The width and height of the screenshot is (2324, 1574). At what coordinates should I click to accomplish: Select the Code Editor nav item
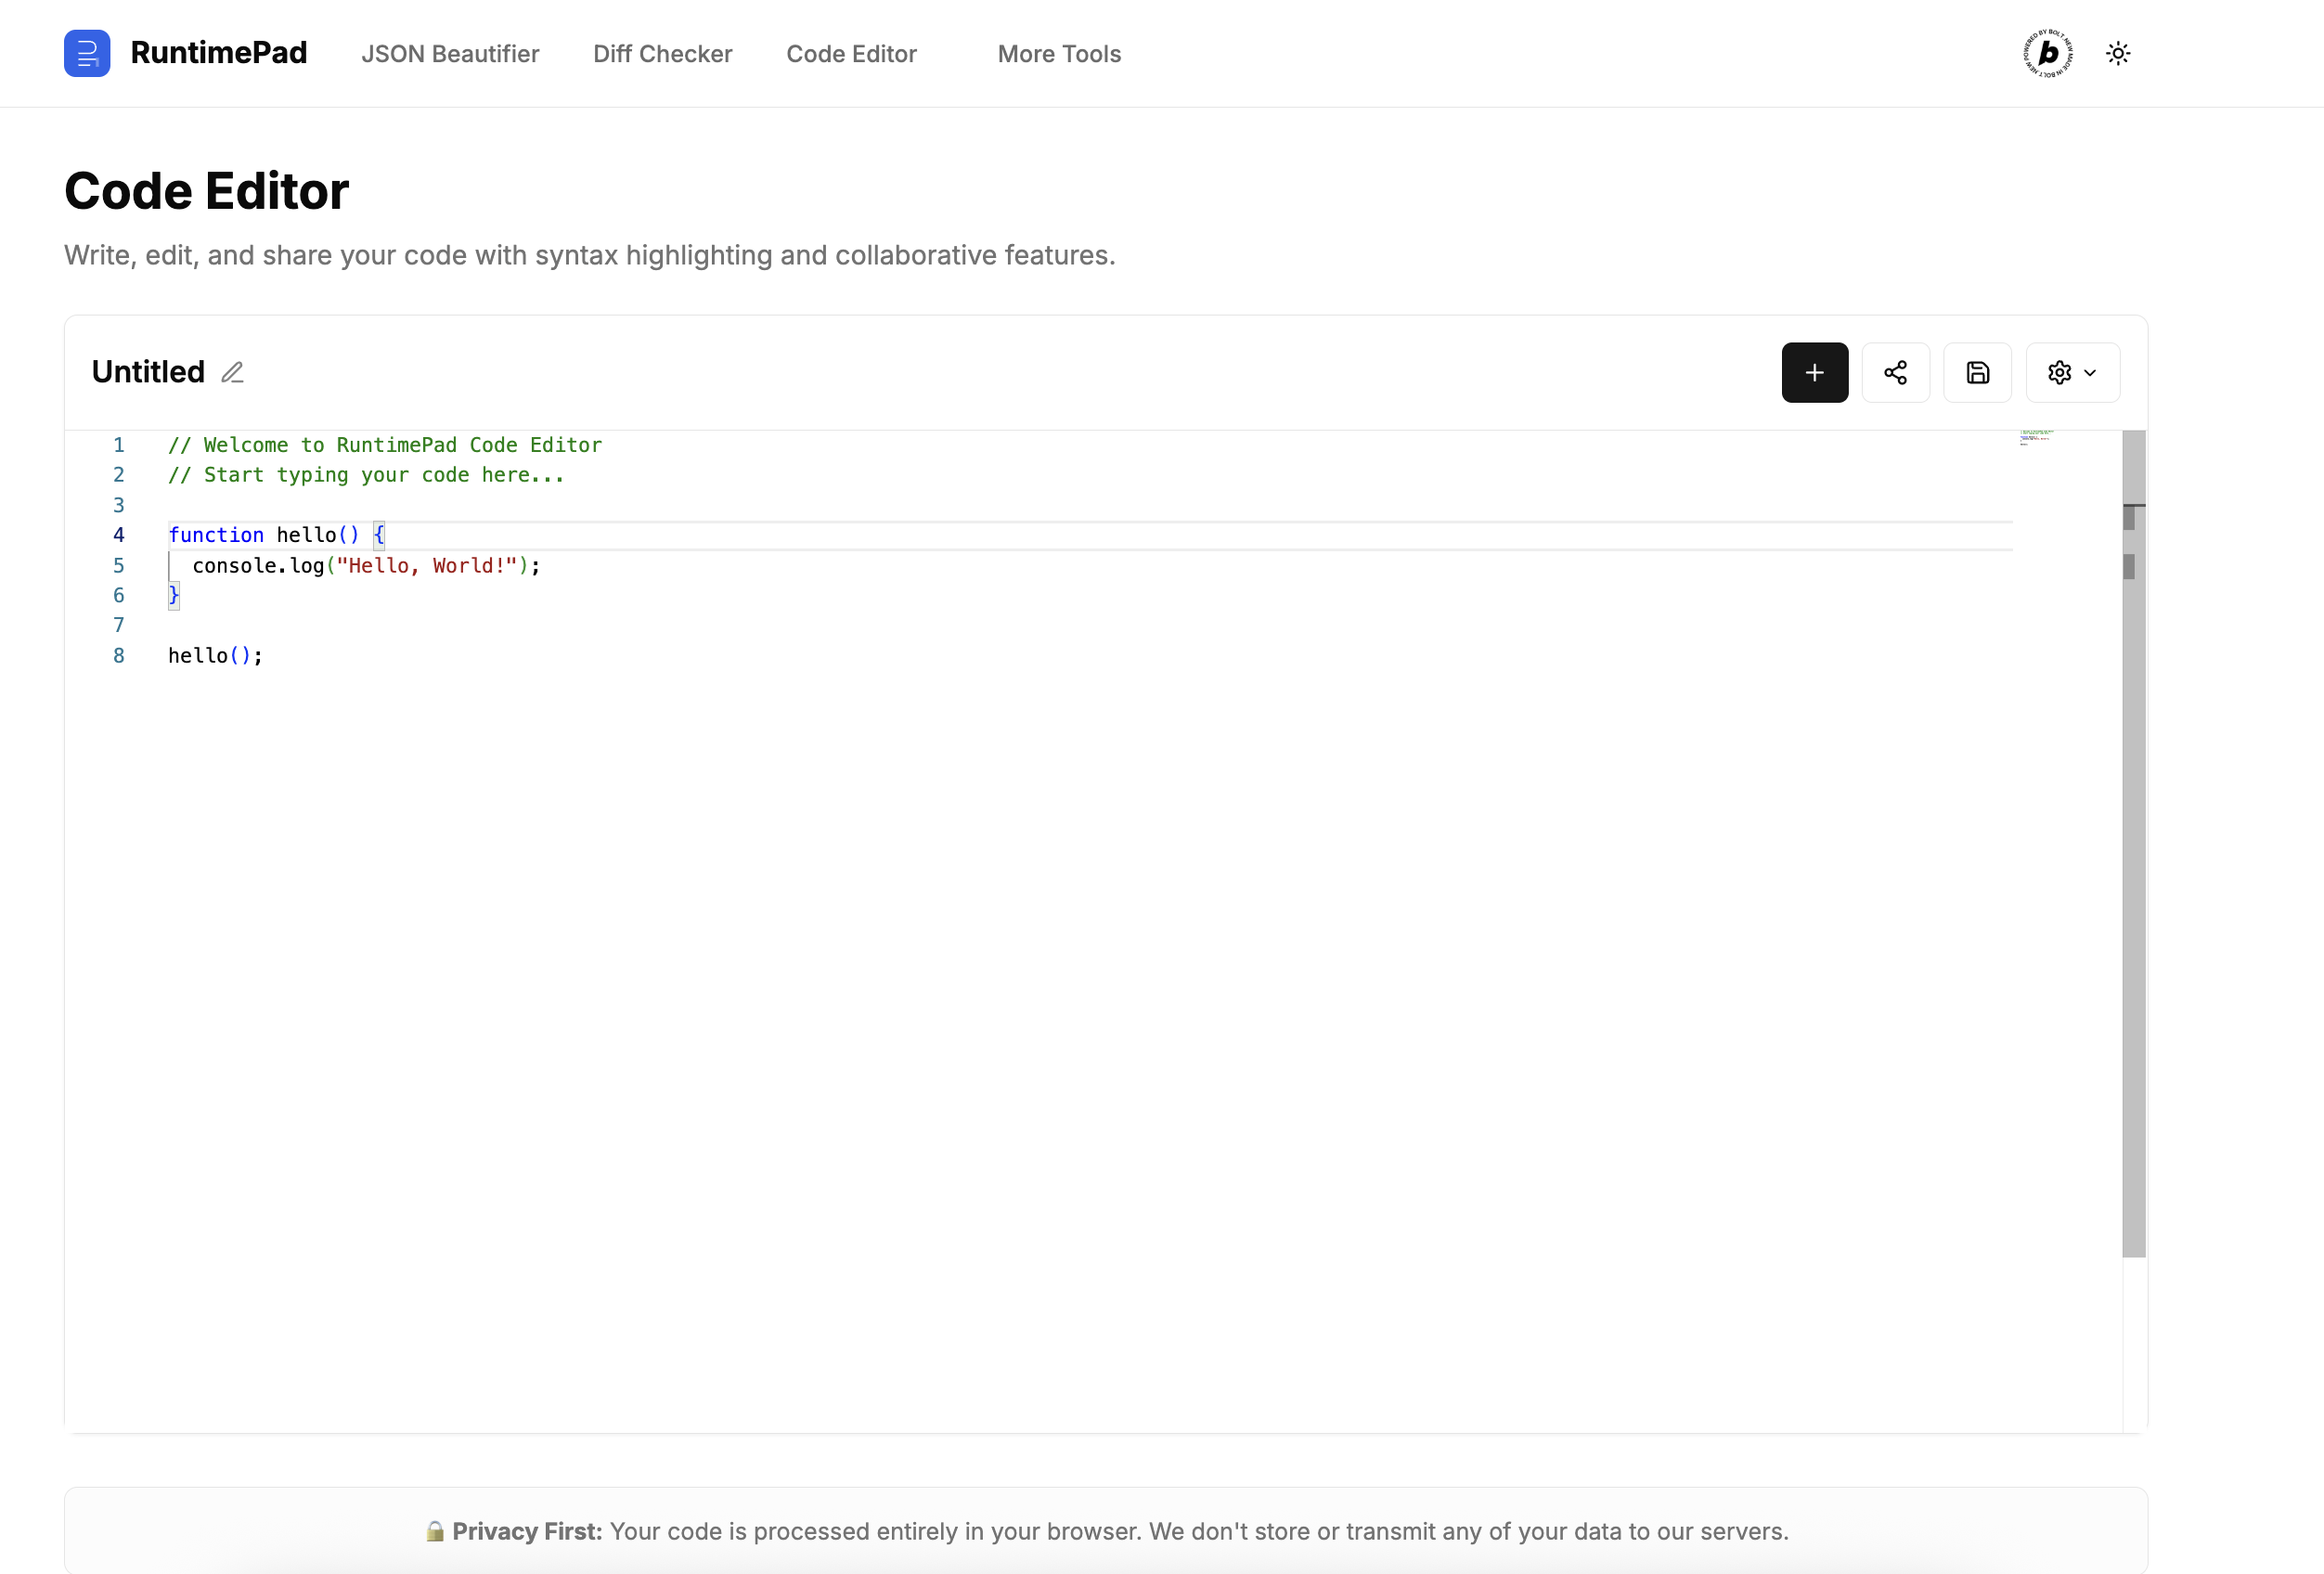tap(851, 54)
